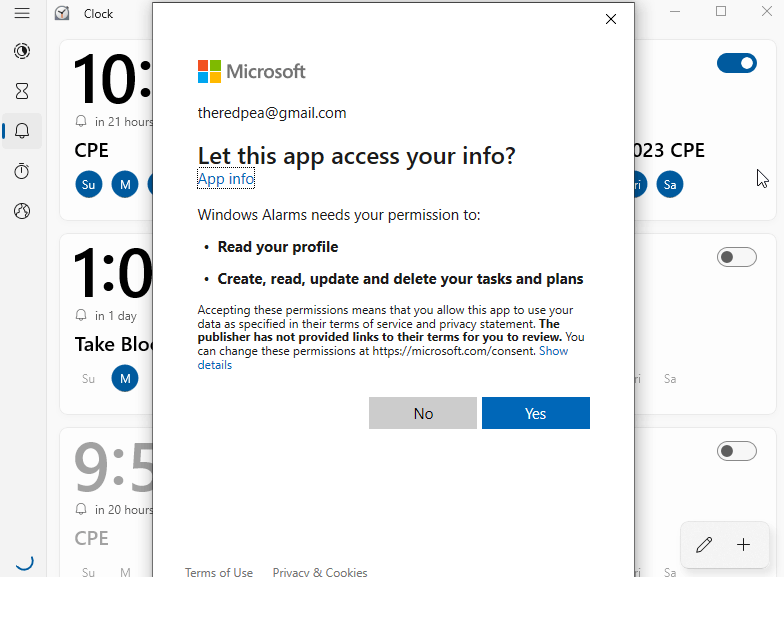
Task: Click 'Let this app access your info?' heading
Action: click(356, 156)
